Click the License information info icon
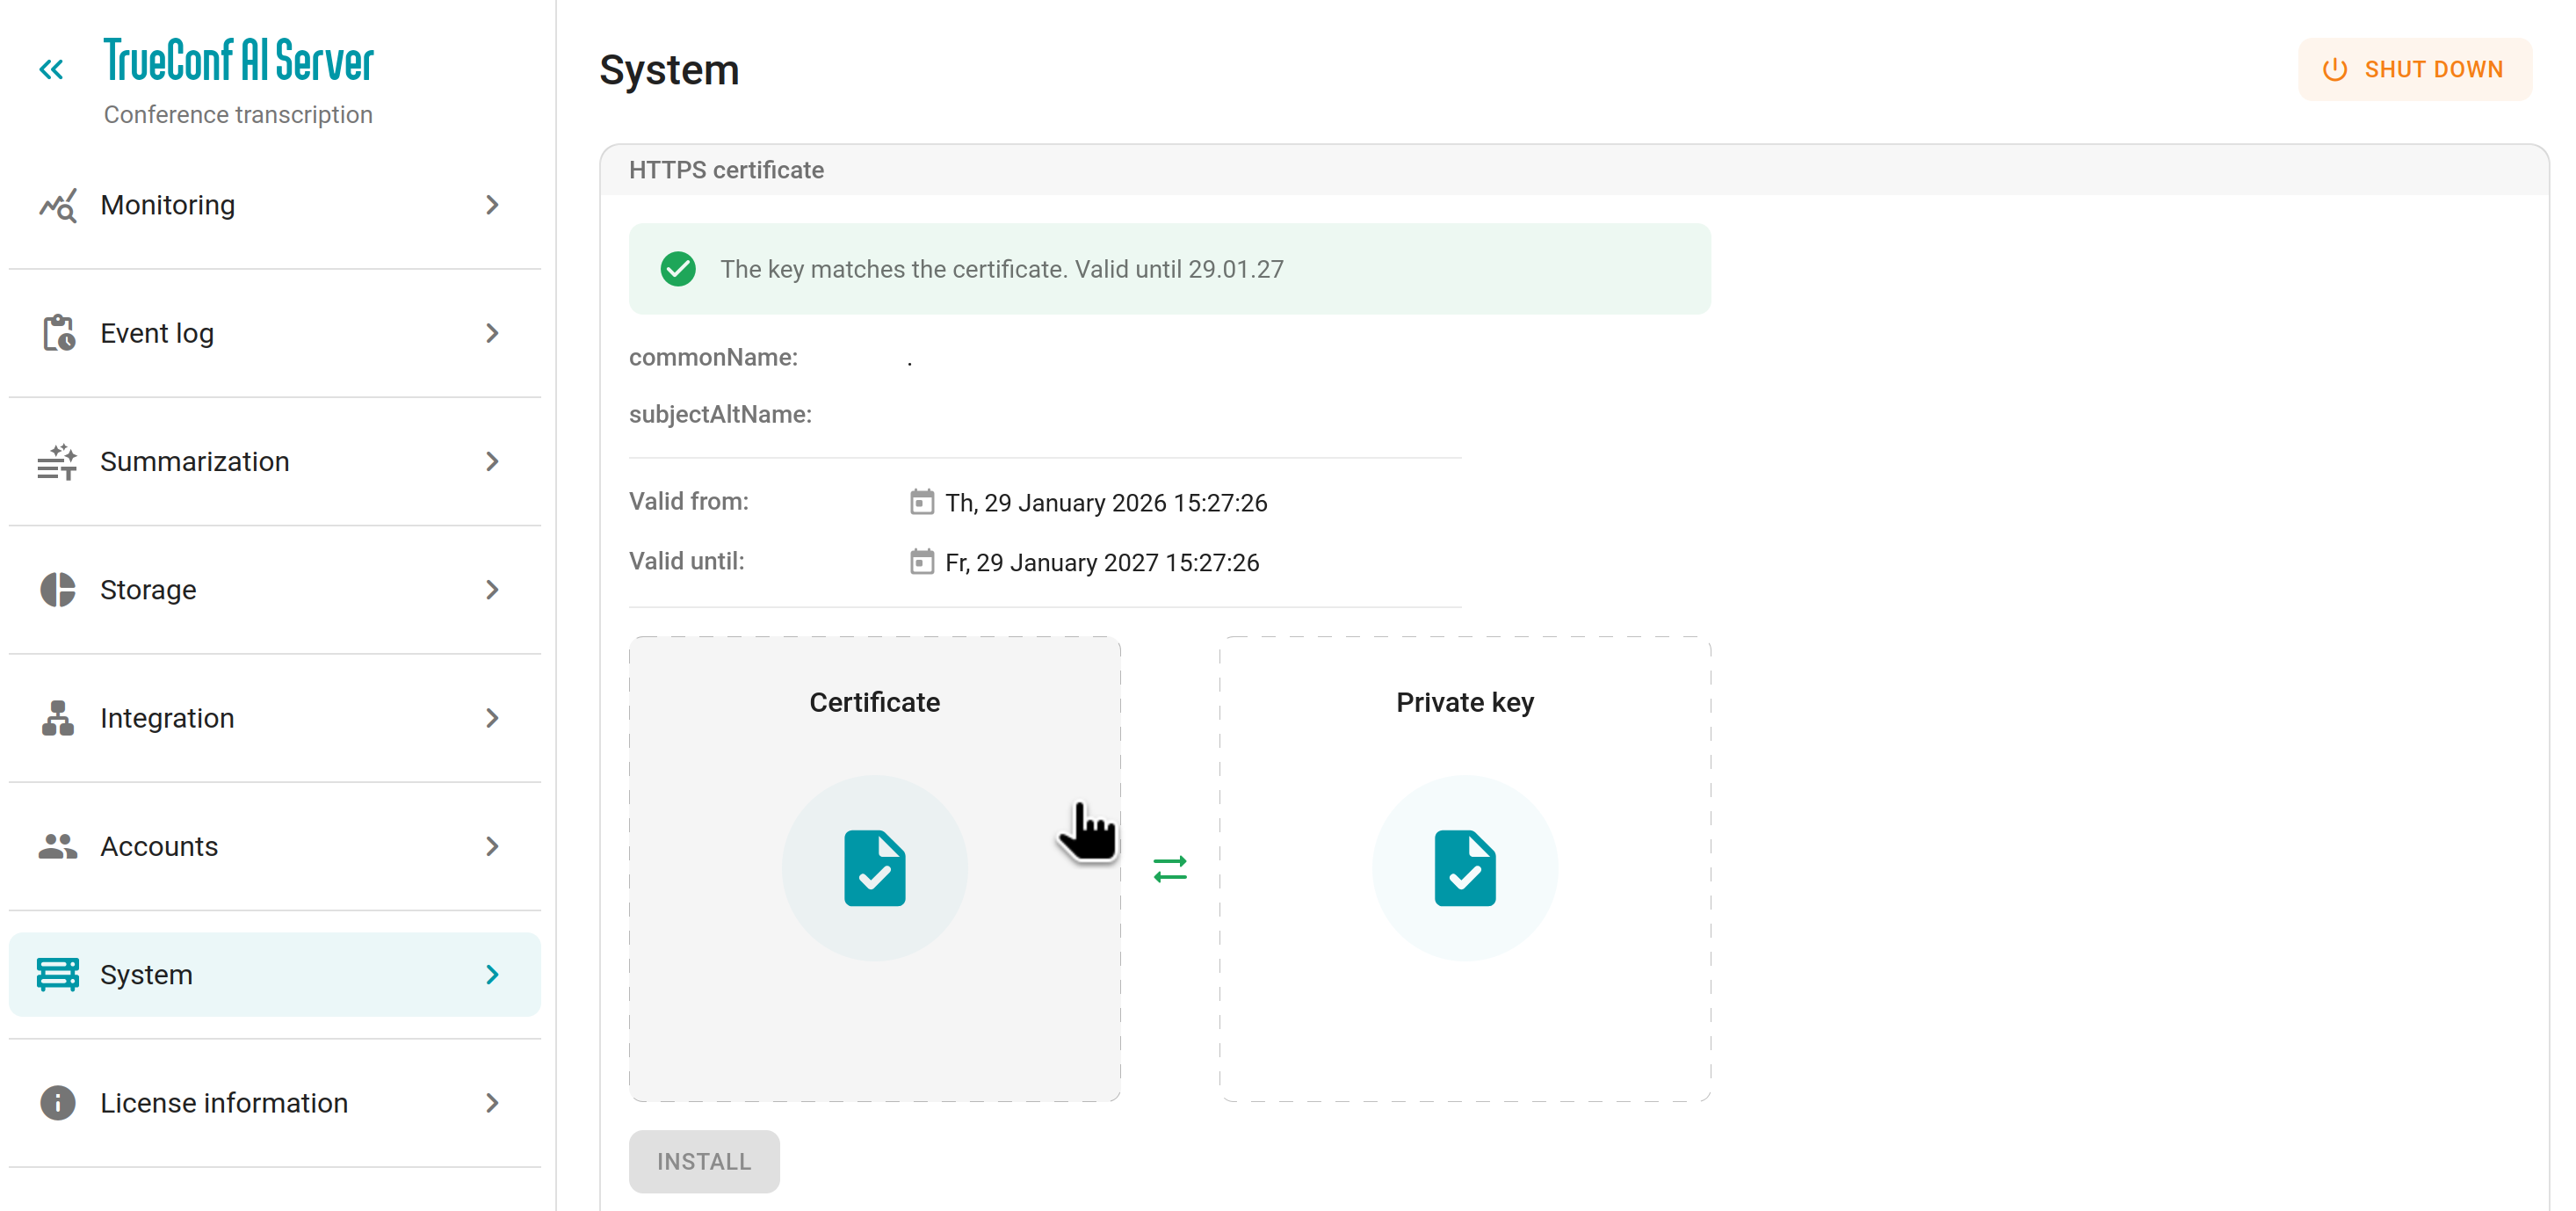Screen dimensions: 2576x1211 point(57,1102)
